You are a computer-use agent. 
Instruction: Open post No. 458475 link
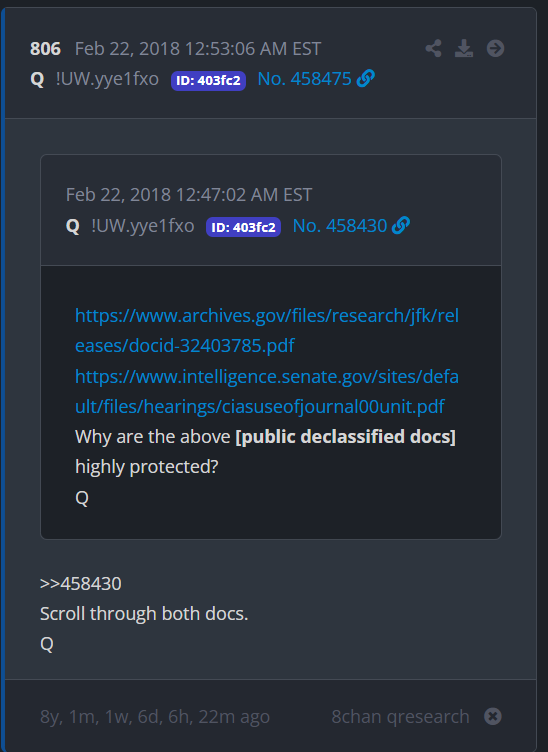pos(304,79)
